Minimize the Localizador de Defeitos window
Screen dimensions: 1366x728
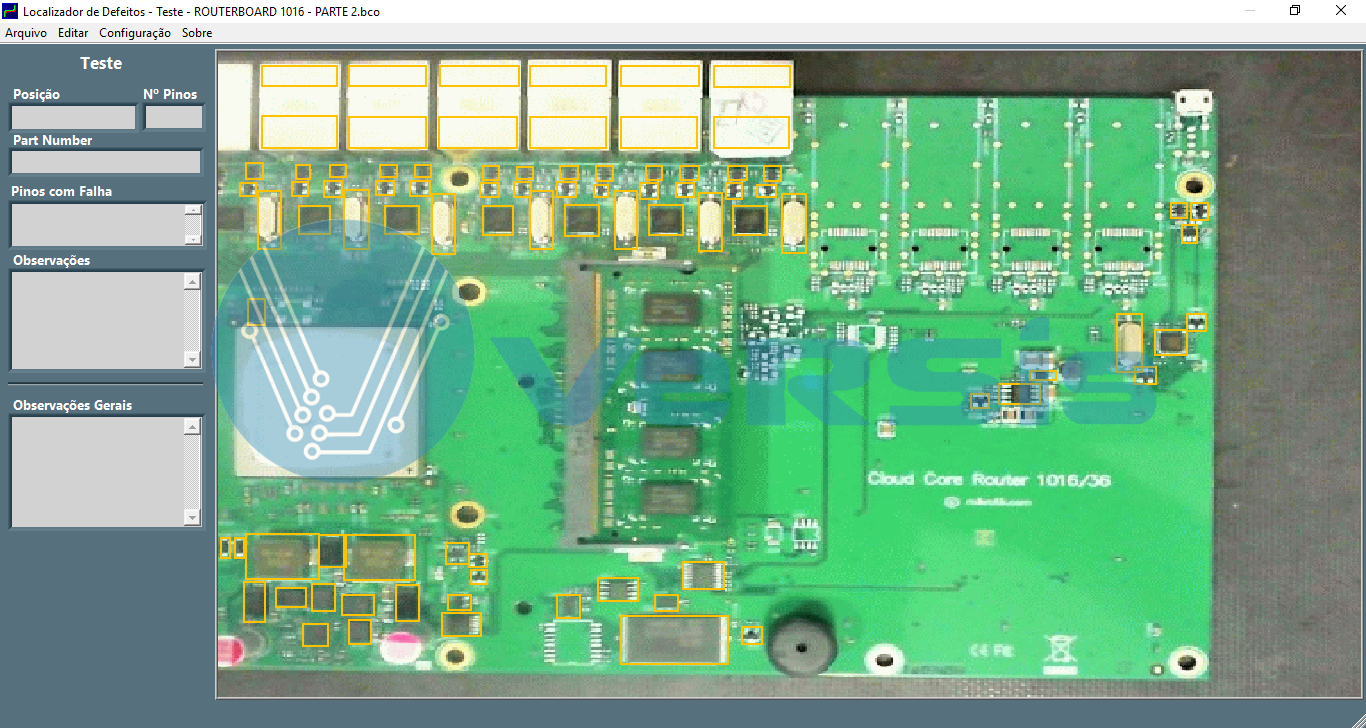pyautogui.click(x=1249, y=10)
